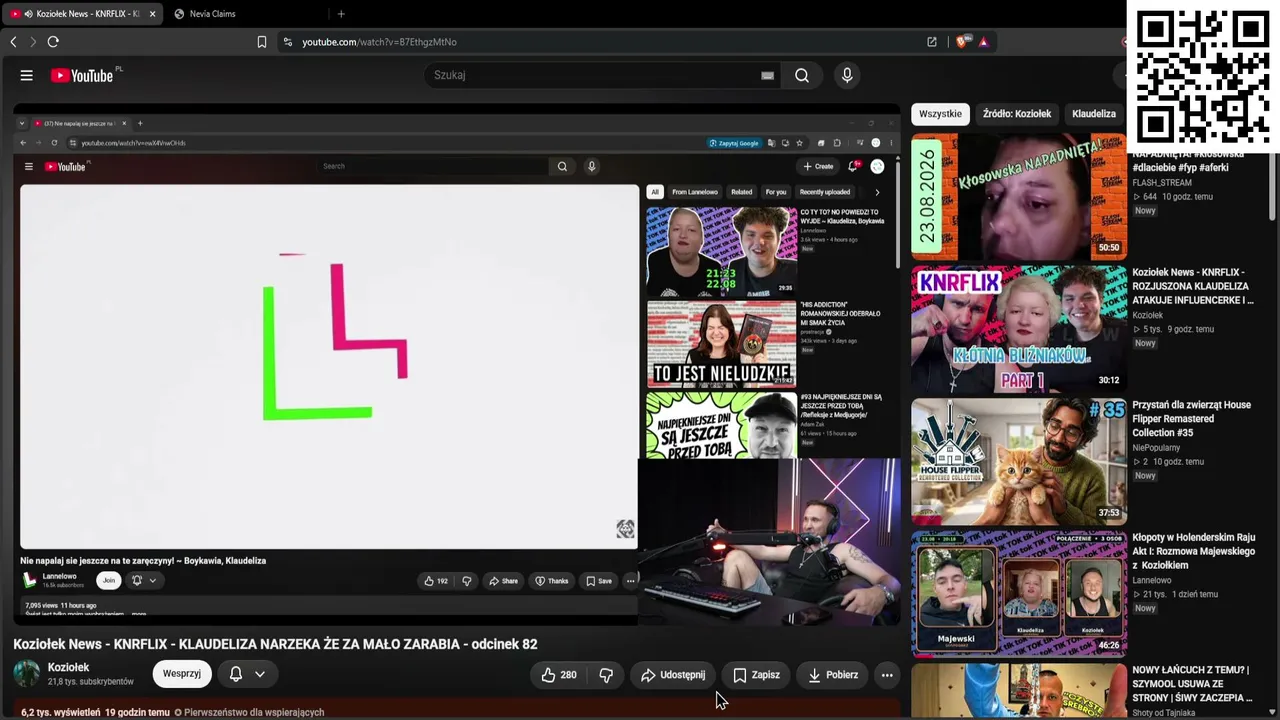Image resolution: width=1280 pixels, height=720 pixels.
Task: Click the speaker icon on the Koziołek News tab
Action: pyautogui.click(x=28, y=14)
